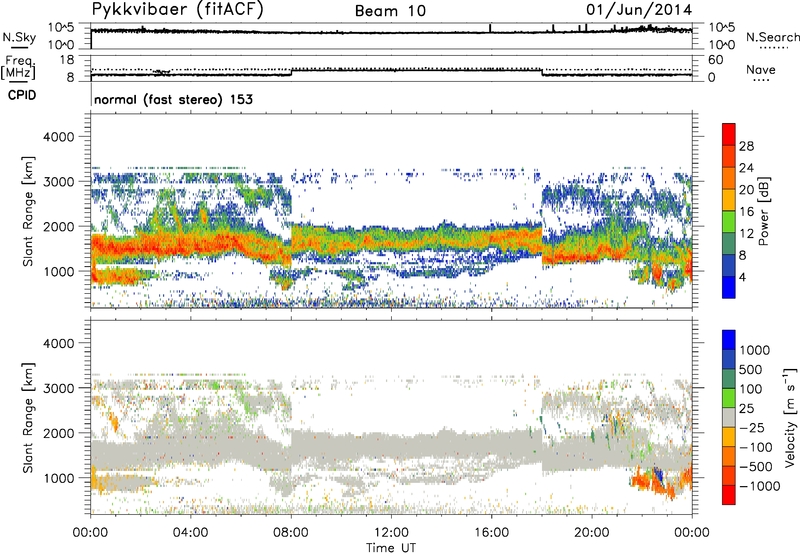800x554 pixels.
Task: Click the 1000 value on the Velocity colorbar
Action: [x=755, y=350]
